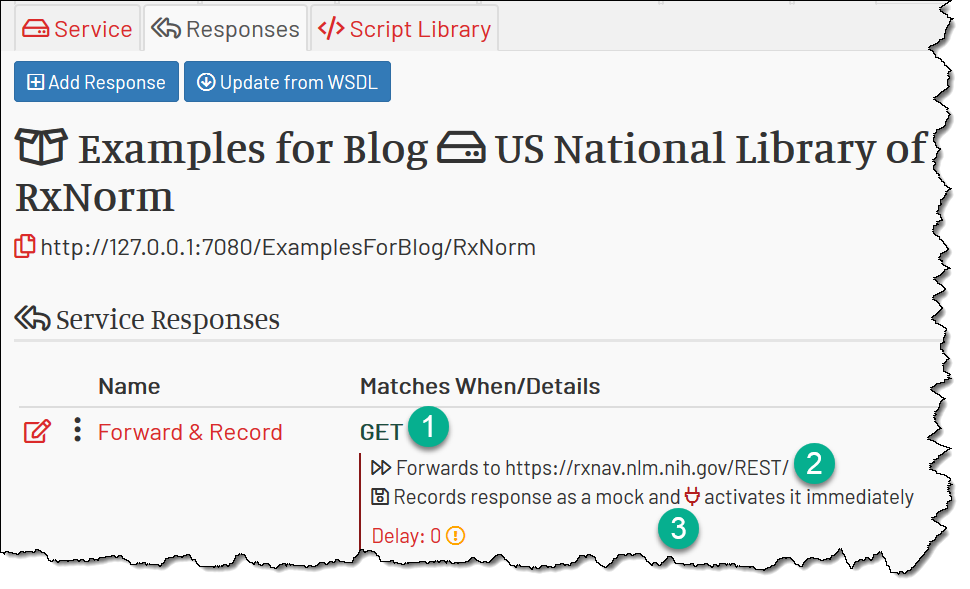Select the service URL text http://127.0.0.1:7080/ExamplesForBlog/RxNorm

click(x=288, y=247)
